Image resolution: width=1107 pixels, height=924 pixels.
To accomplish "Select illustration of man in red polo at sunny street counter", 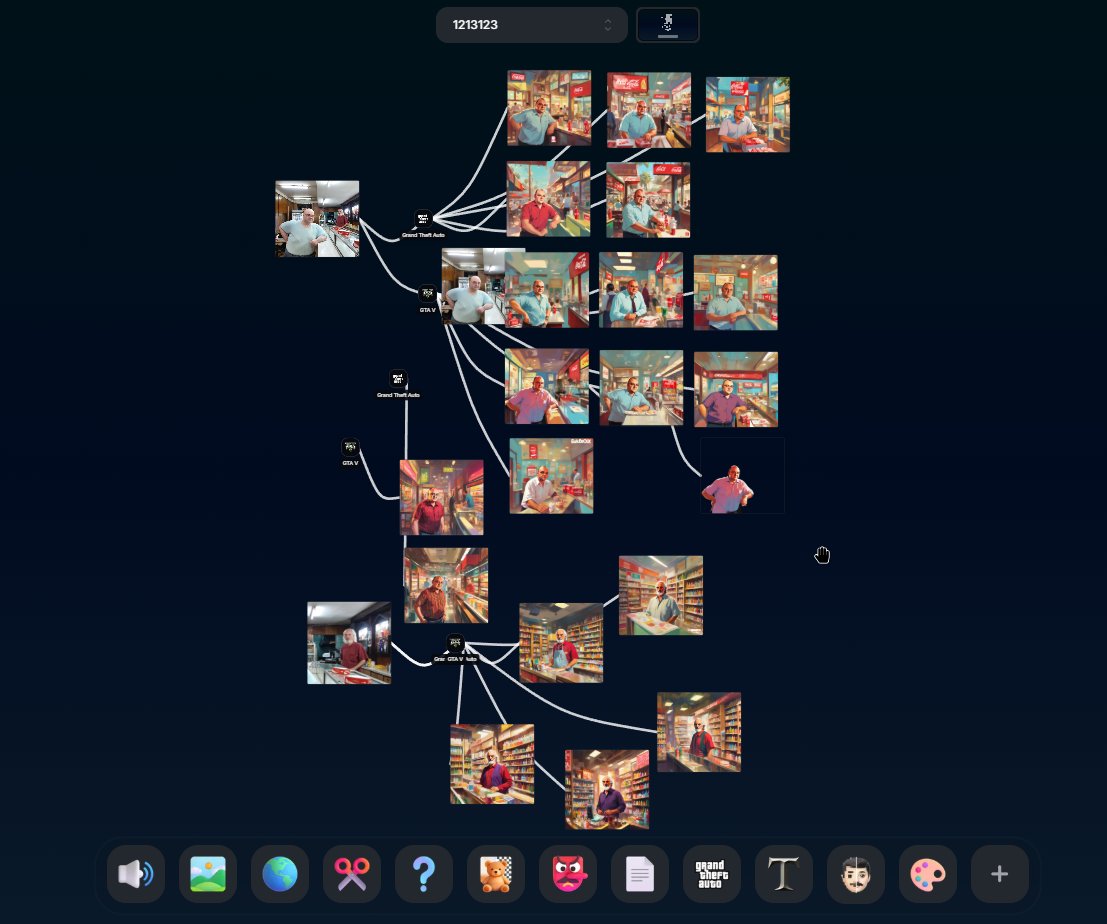I will (549, 199).
